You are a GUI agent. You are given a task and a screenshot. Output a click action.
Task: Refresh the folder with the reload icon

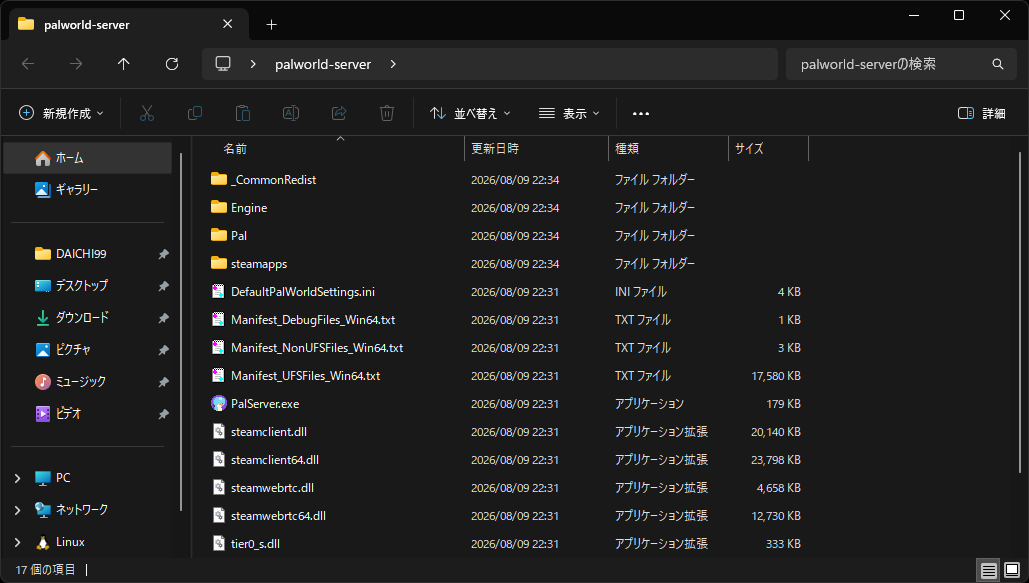tap(172, 64)
